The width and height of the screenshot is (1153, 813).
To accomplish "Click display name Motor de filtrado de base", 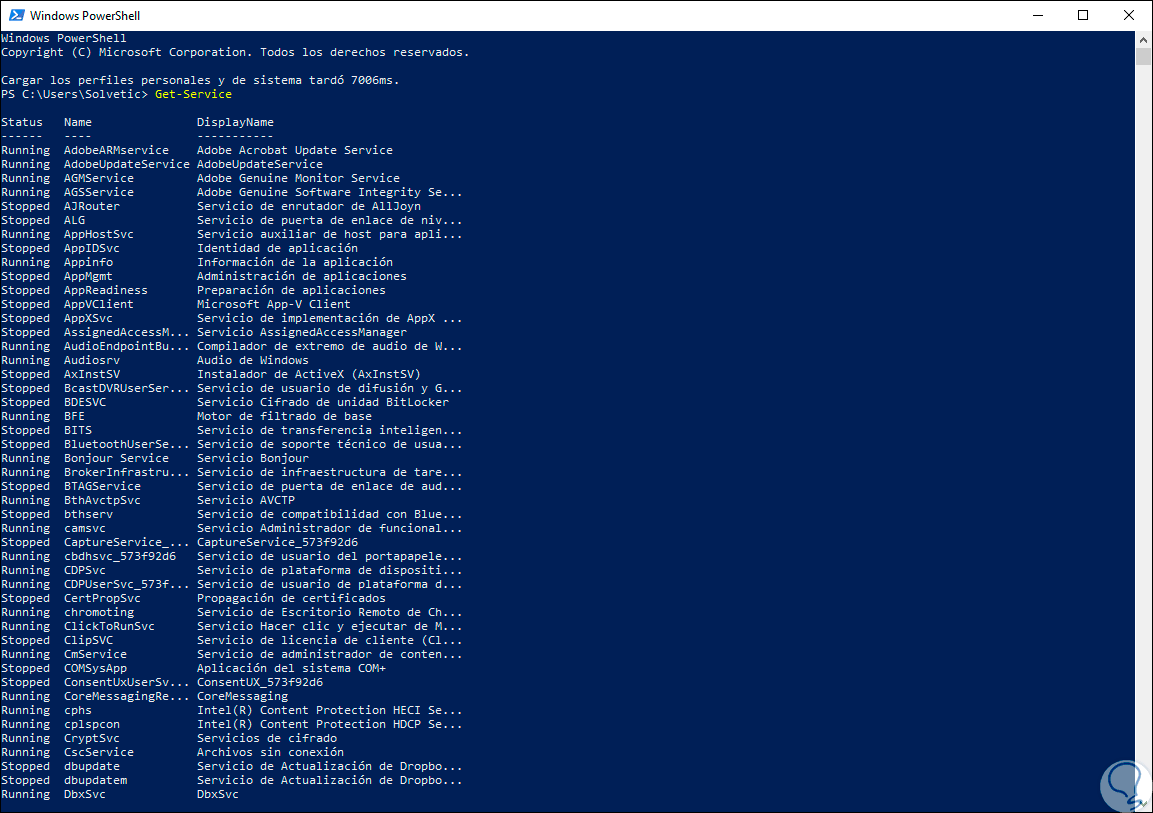I will 285,416.
